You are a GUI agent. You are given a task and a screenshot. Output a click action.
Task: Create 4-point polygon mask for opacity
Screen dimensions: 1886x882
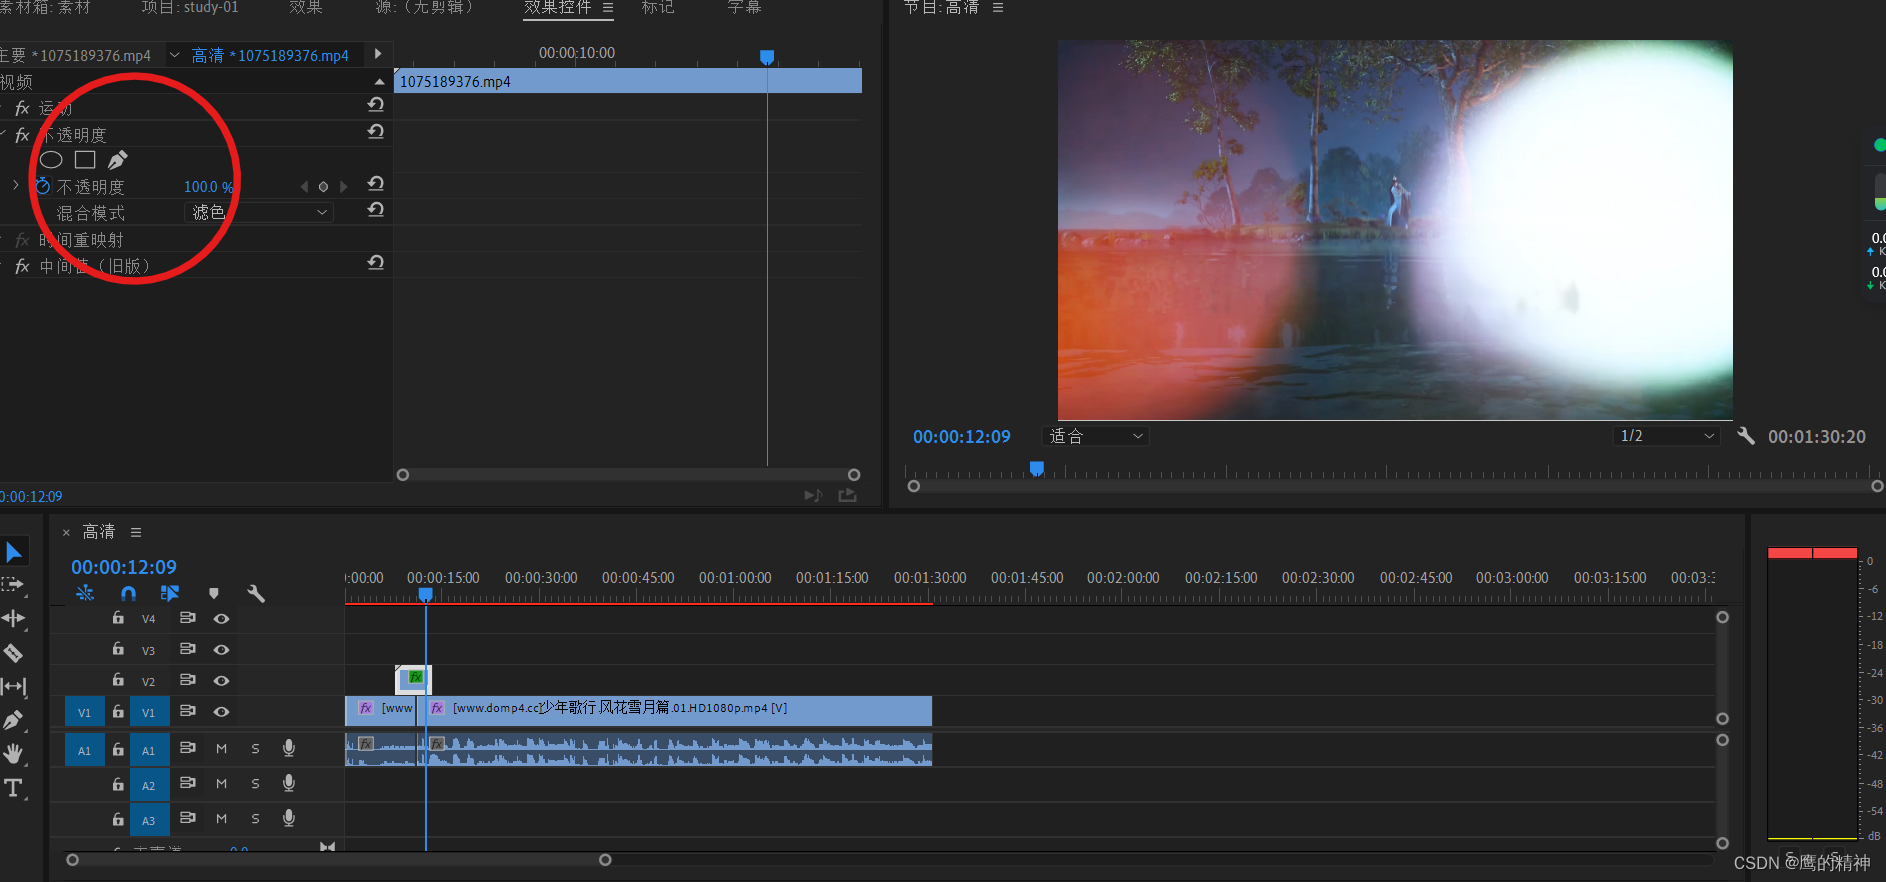pyautogui.click(x=85, y=160)
